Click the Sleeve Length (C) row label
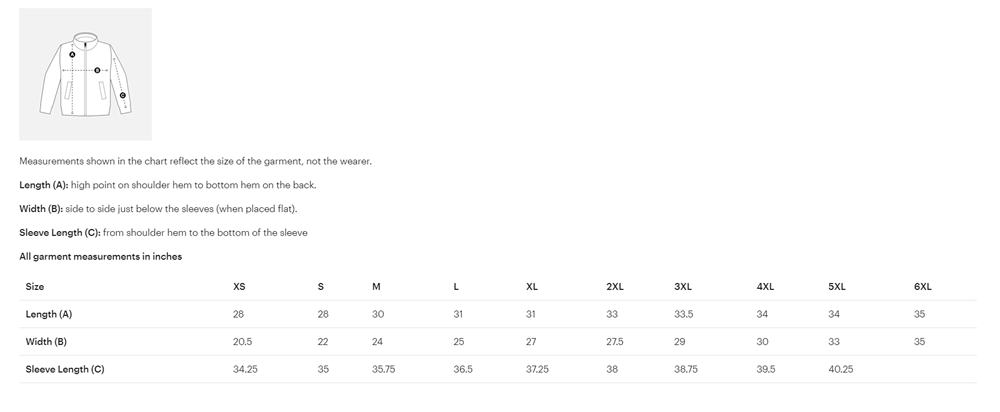Image resolution: width=1000 pixels, height=412 pixels. [64, 369]
